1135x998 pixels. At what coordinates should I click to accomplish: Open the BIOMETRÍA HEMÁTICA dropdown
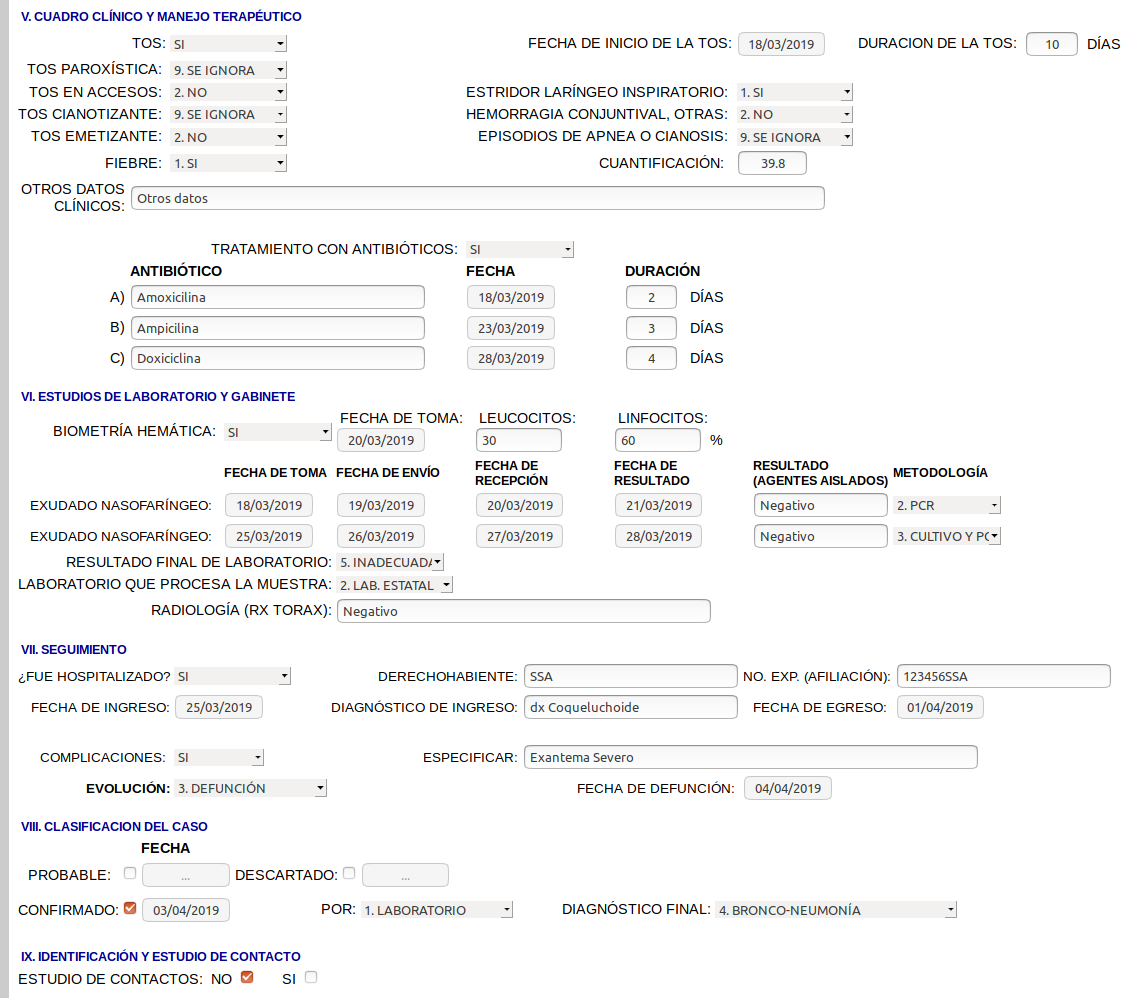coord(278,432)
